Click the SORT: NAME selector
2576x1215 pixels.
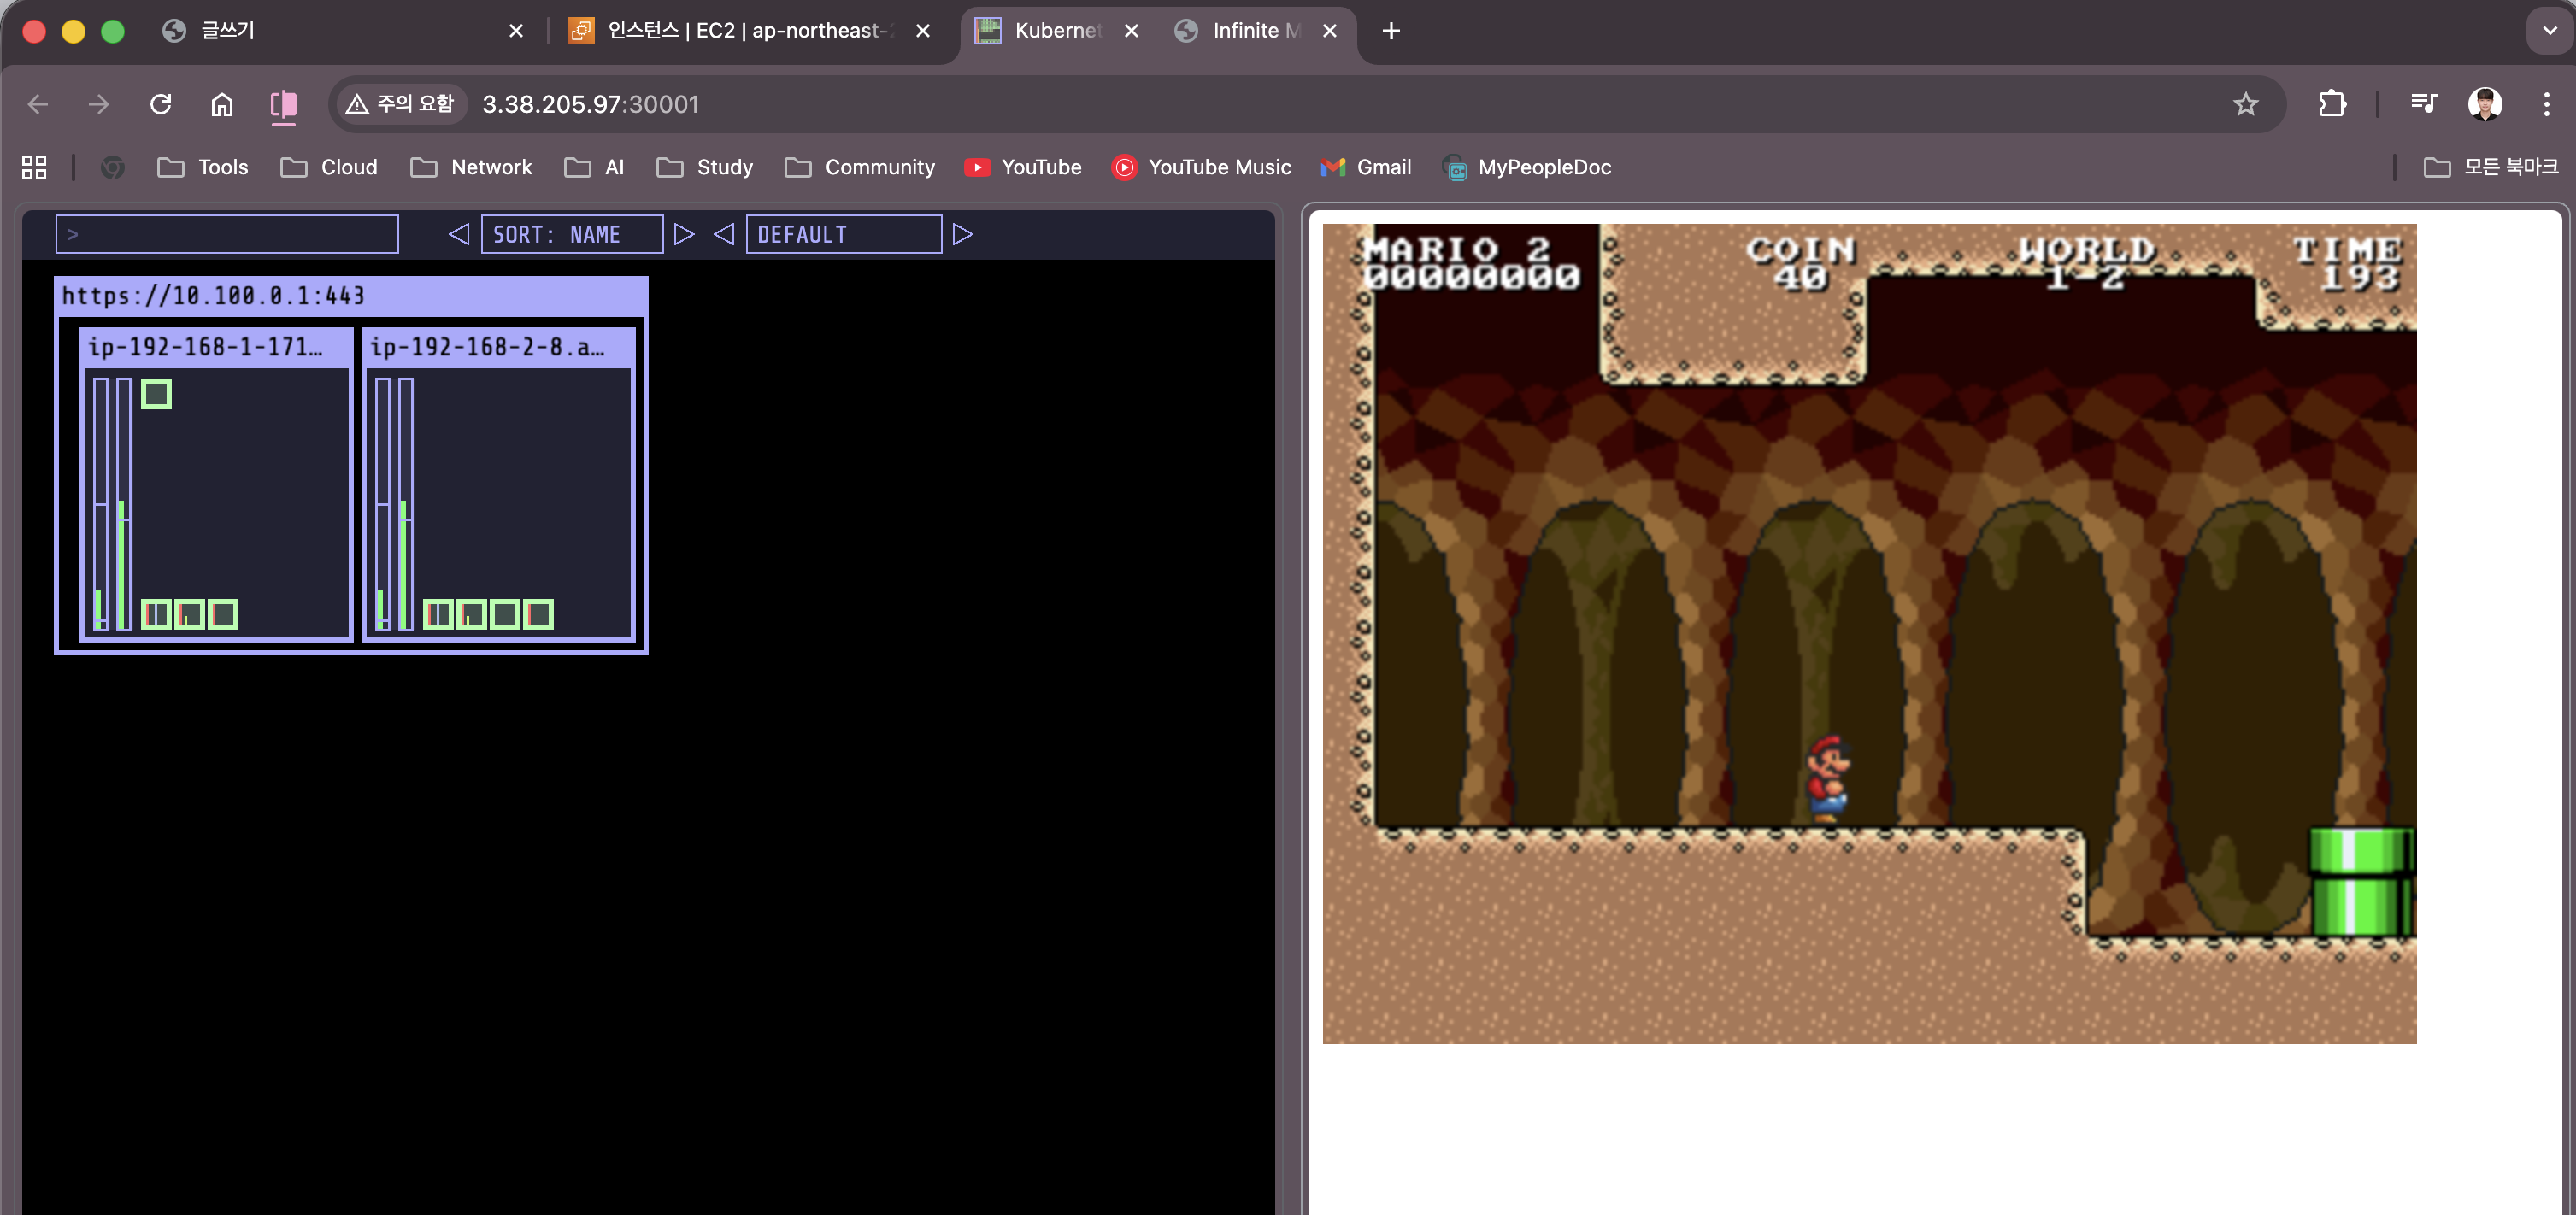(572, 234)
